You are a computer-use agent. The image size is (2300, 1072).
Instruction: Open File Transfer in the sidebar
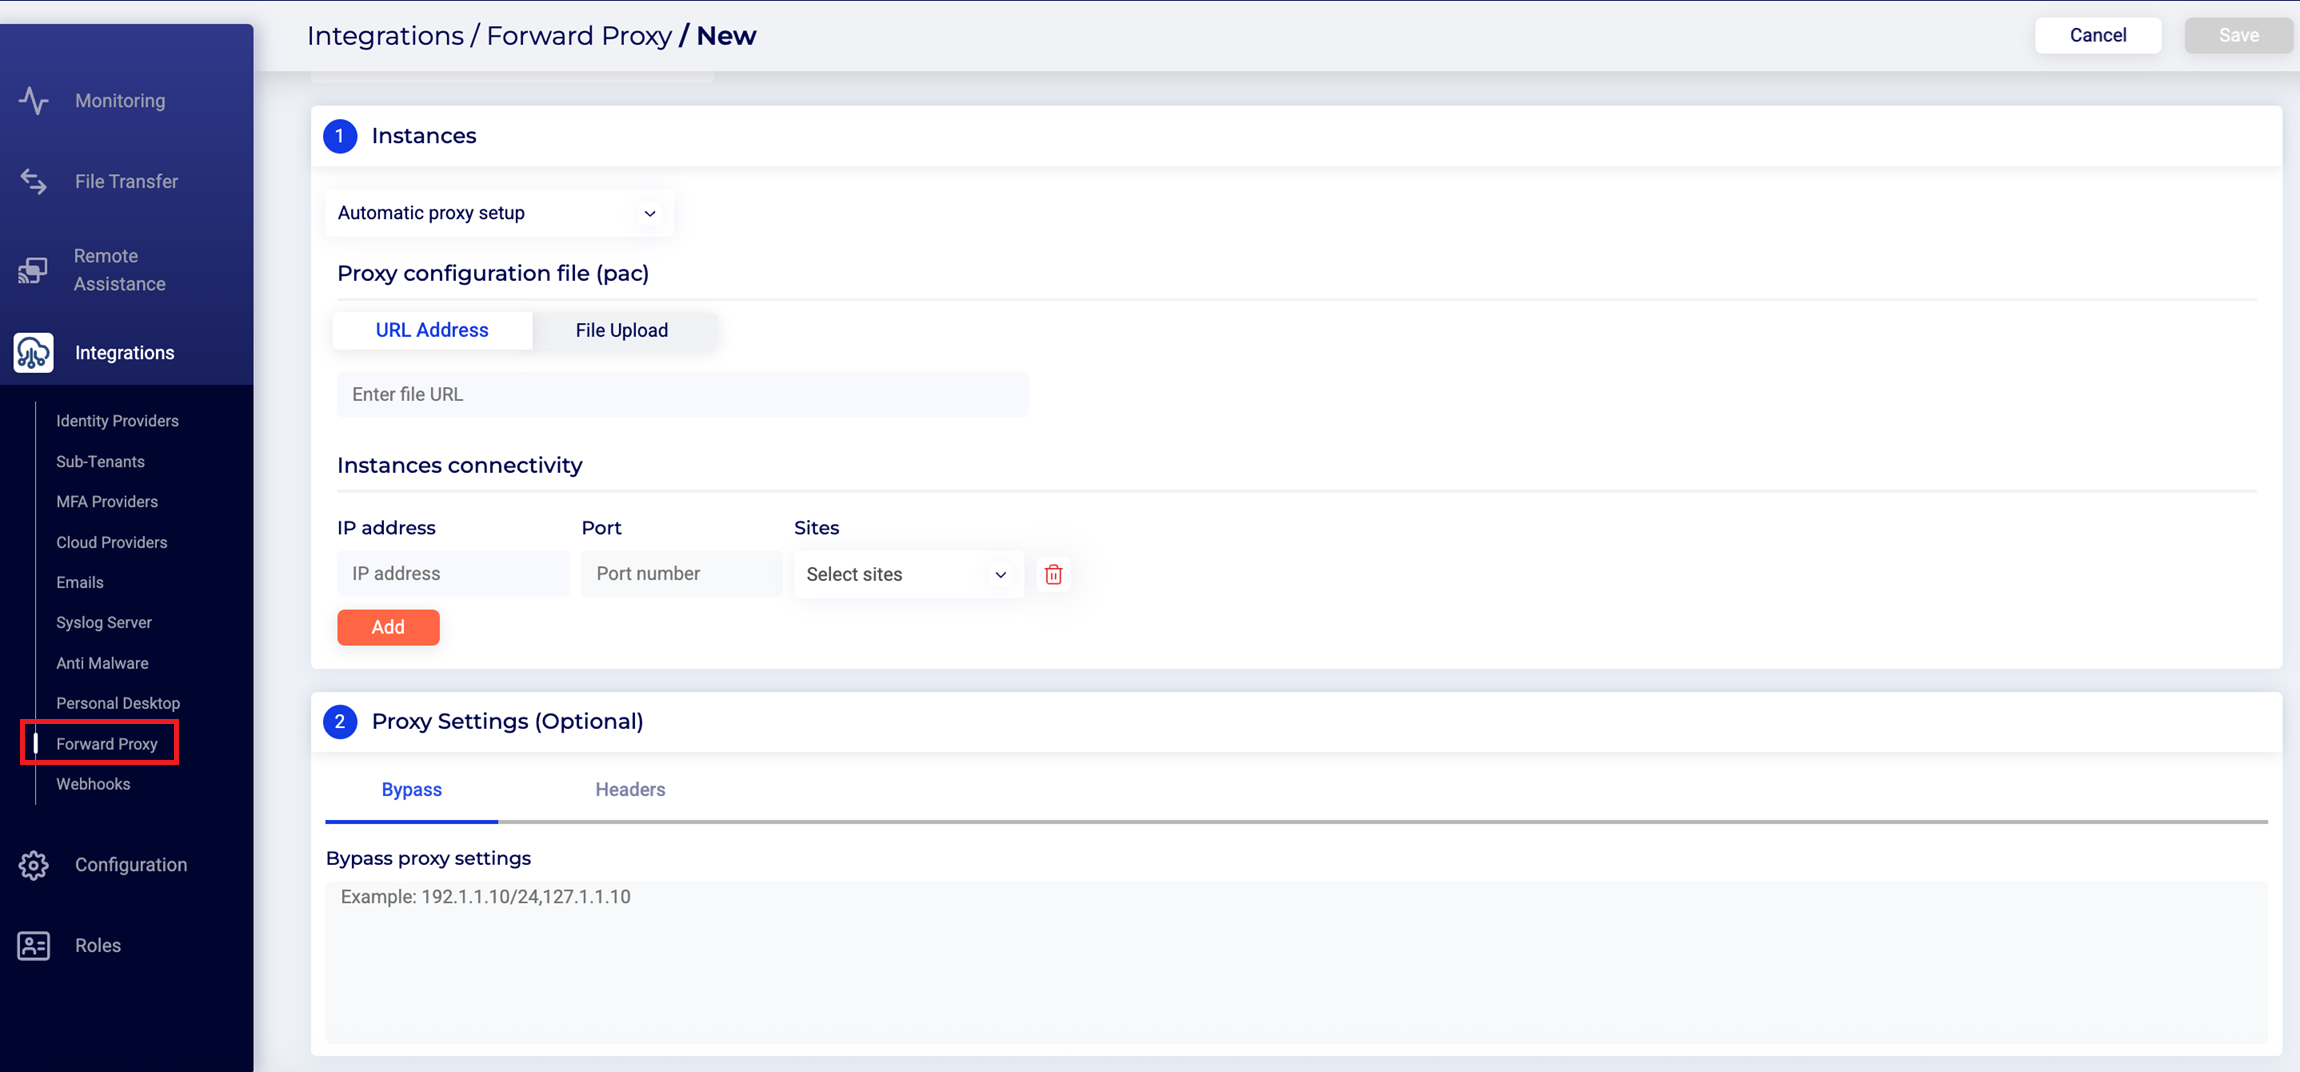click(127, 181)
